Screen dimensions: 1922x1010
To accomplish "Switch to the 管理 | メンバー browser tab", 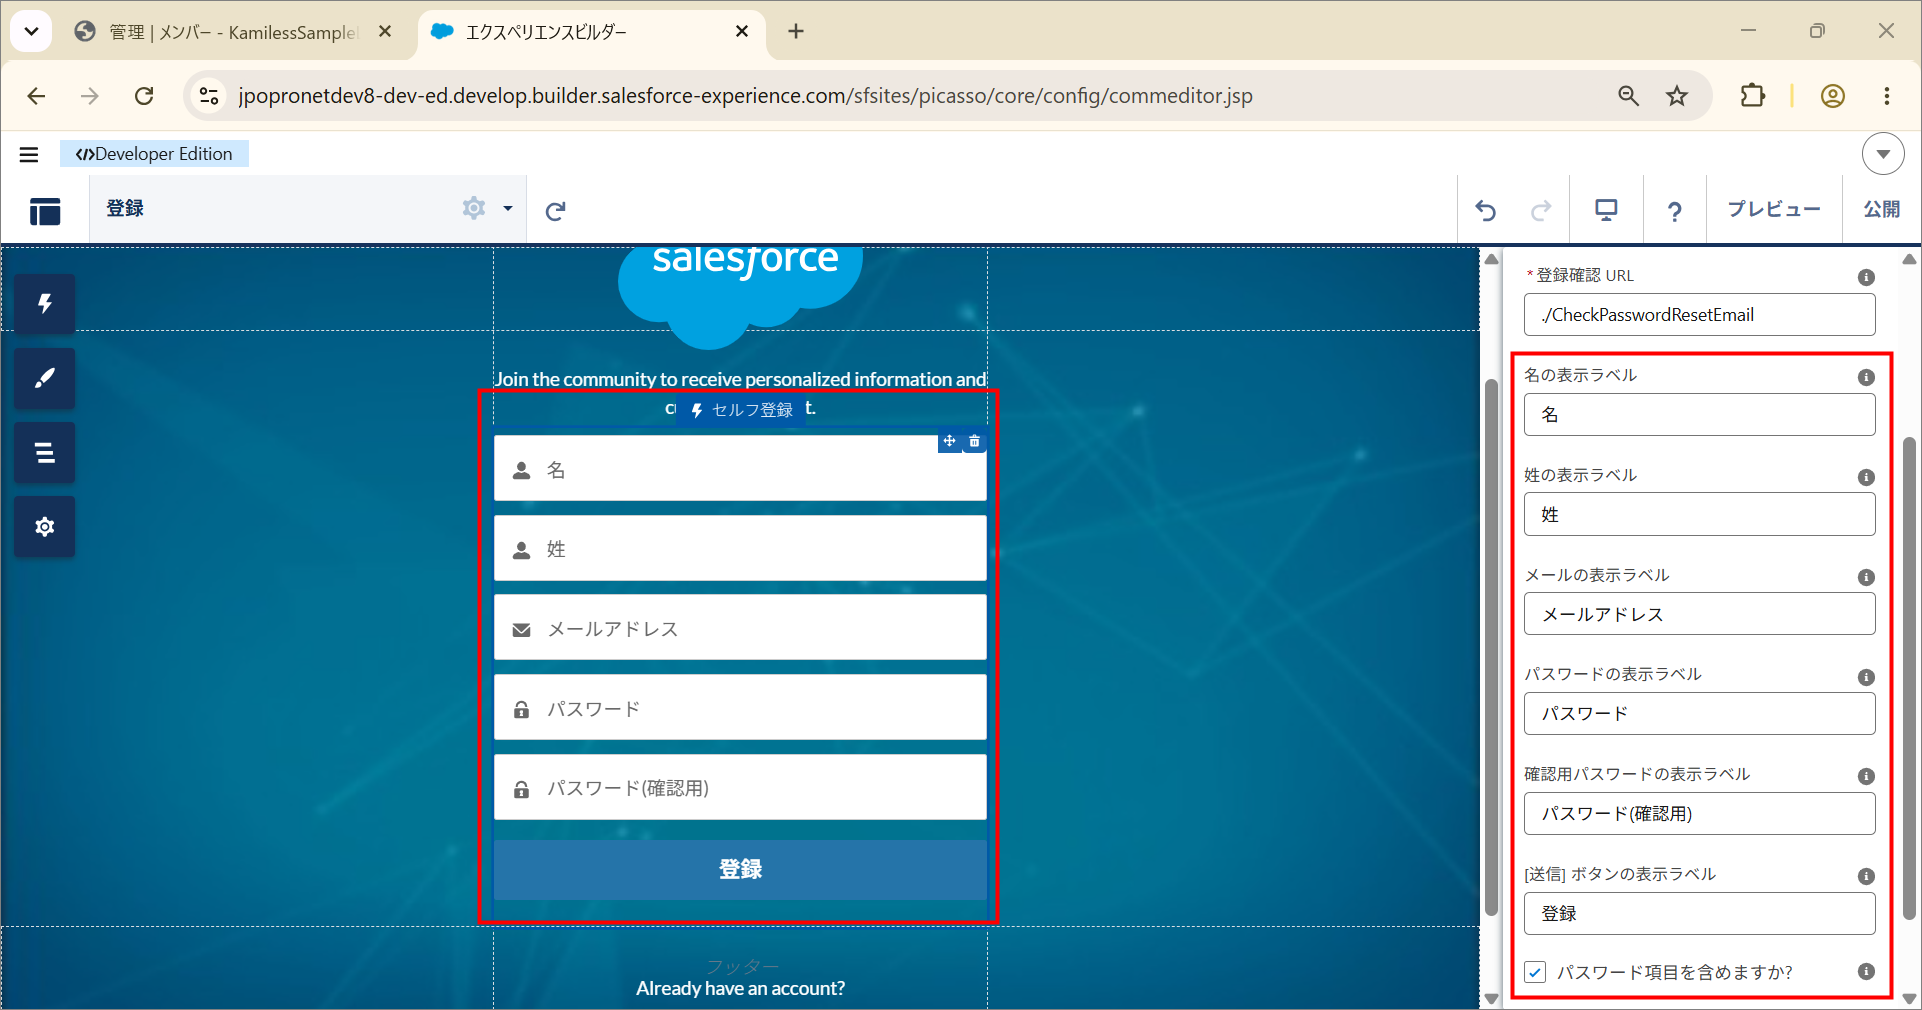I will [x=234, y=32].
